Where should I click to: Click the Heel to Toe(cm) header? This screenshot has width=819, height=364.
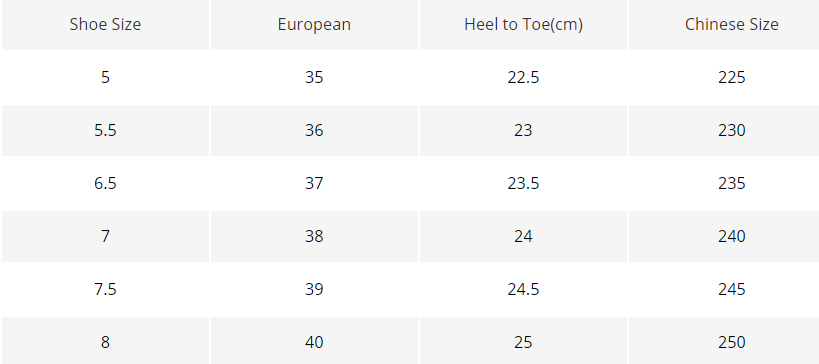pos(523,25)
